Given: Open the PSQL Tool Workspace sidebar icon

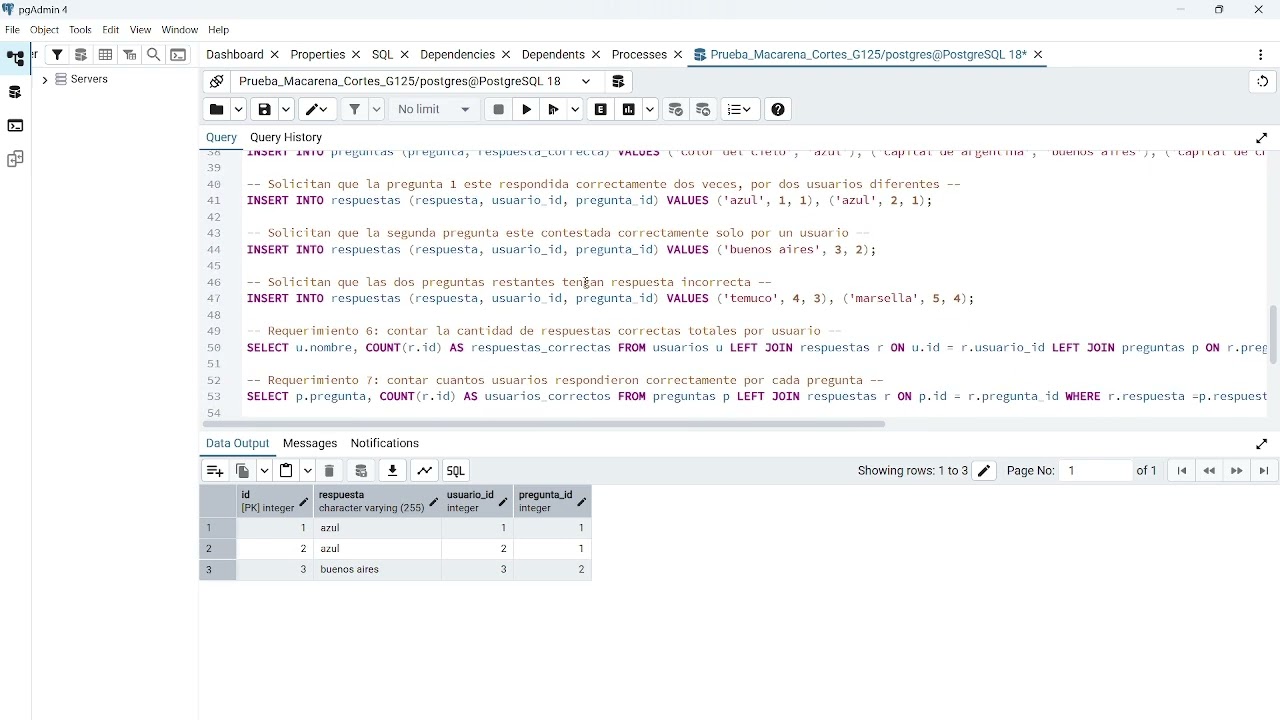Looking at the screenshot, I should click(x=15, y=126).
